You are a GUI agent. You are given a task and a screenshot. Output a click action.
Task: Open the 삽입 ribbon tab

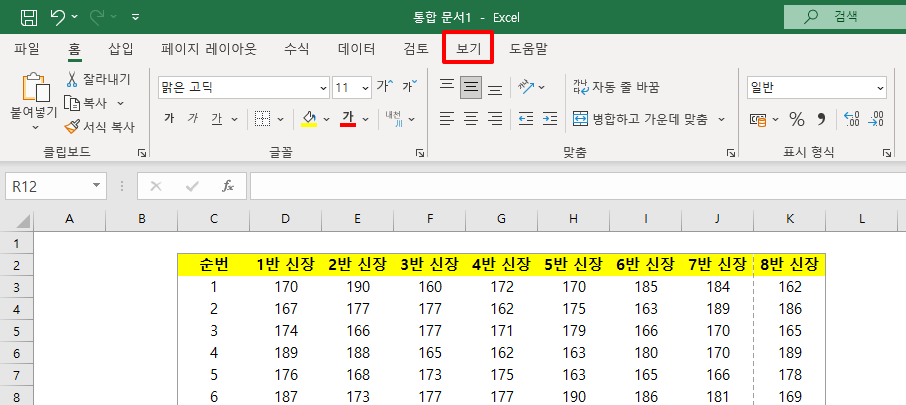click(121, 49)
